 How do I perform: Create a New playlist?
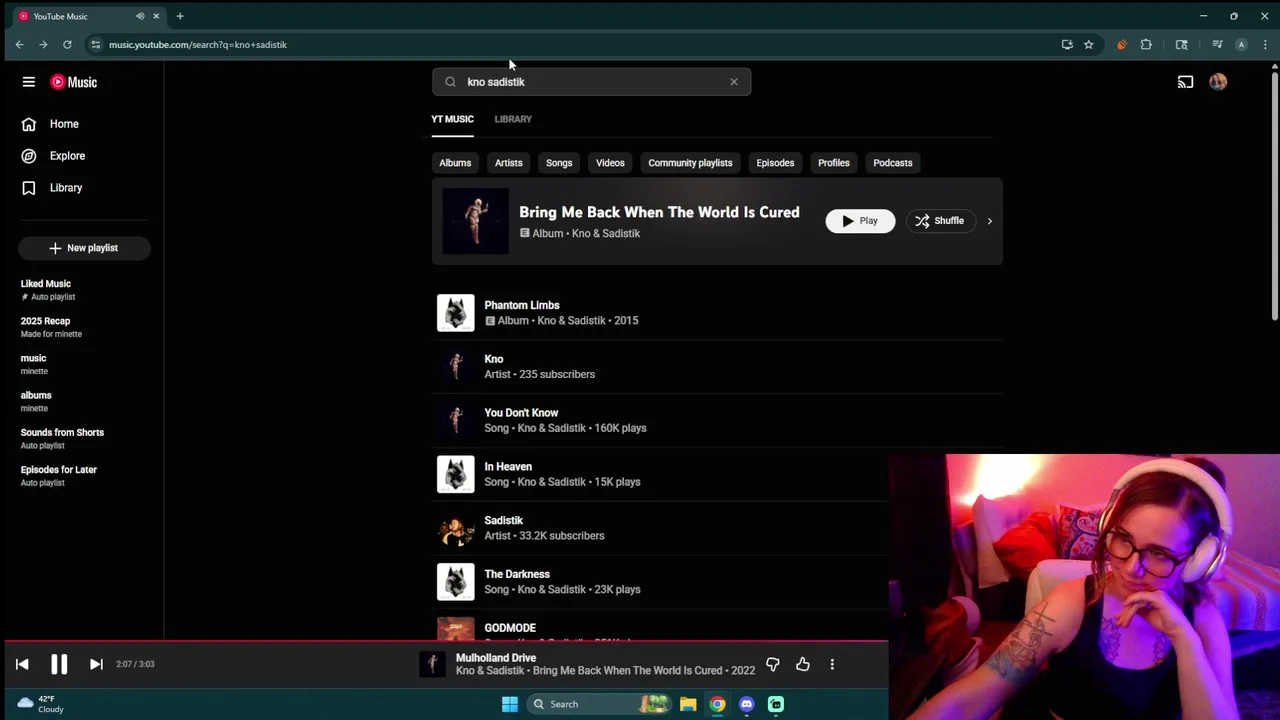84,248
